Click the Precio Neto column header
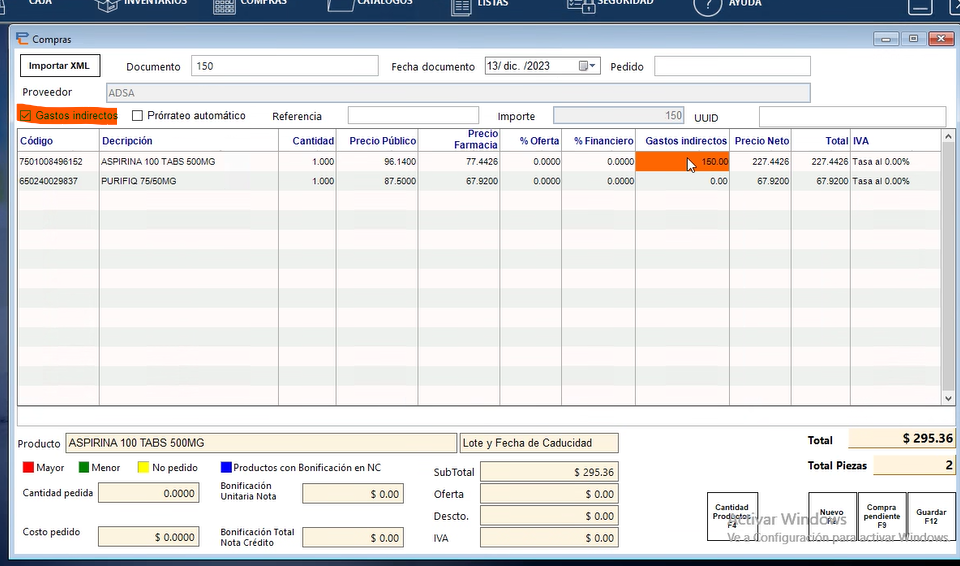This screenshot has height=566, width=960. [762, 140]
